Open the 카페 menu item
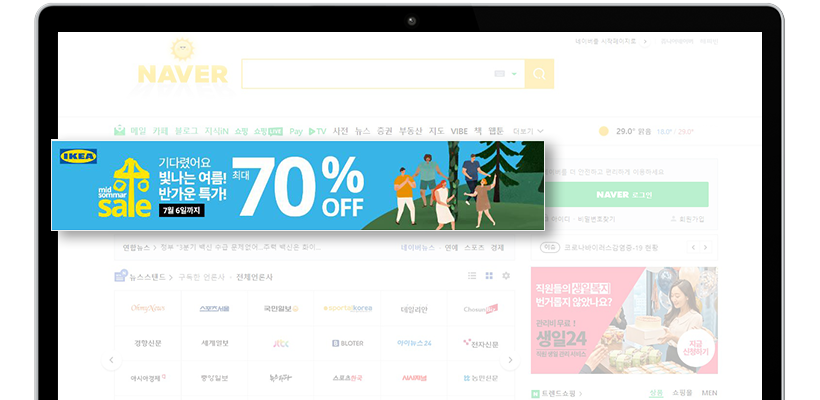 [x=161, y=131]
